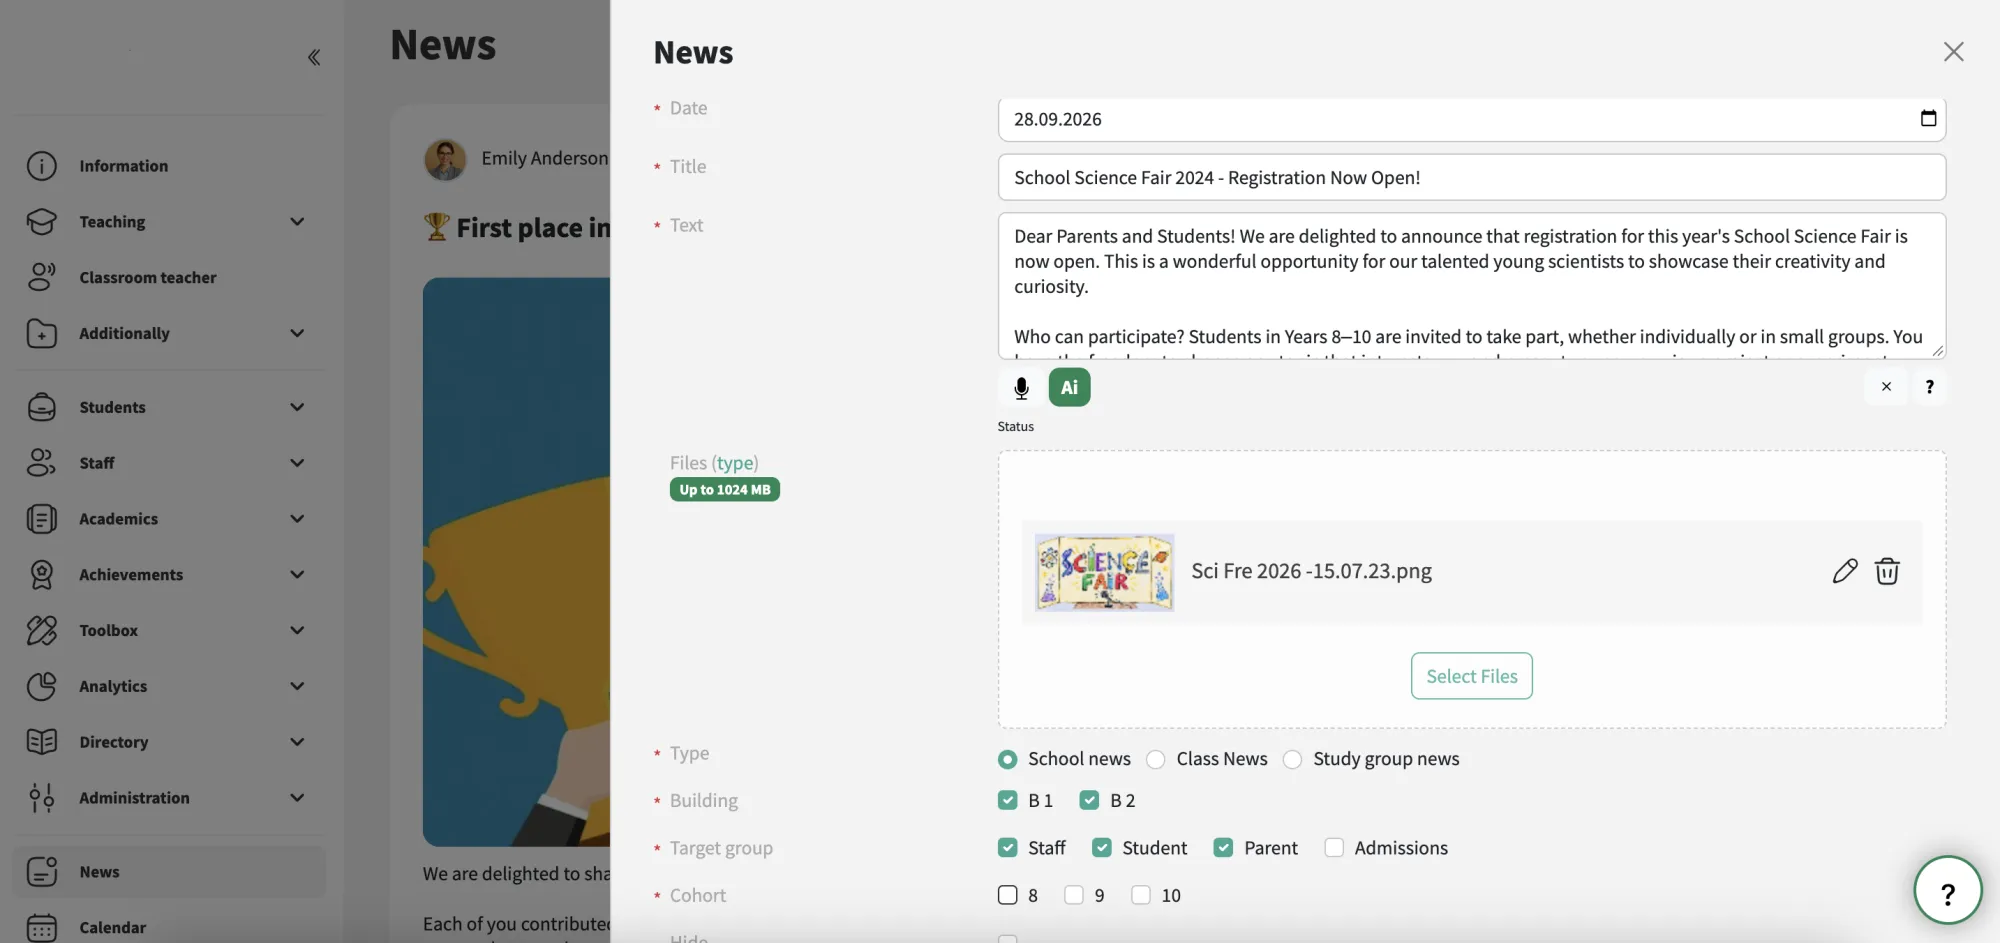This screenshot has width=2000, height=943.
Task: Click the Date field showing 28.09.2026
Action: tap(1471, 119)
